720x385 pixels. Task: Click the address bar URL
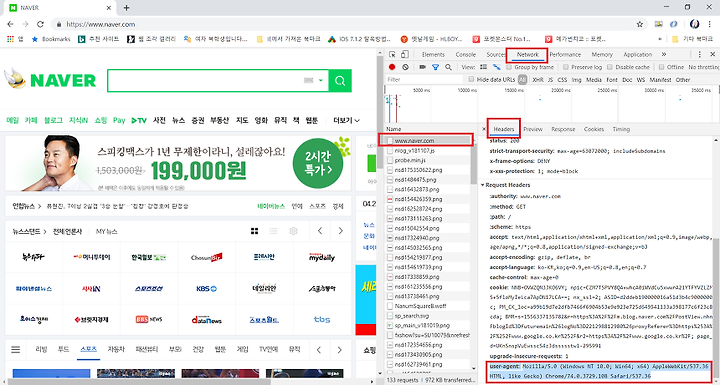click(101, 24)
